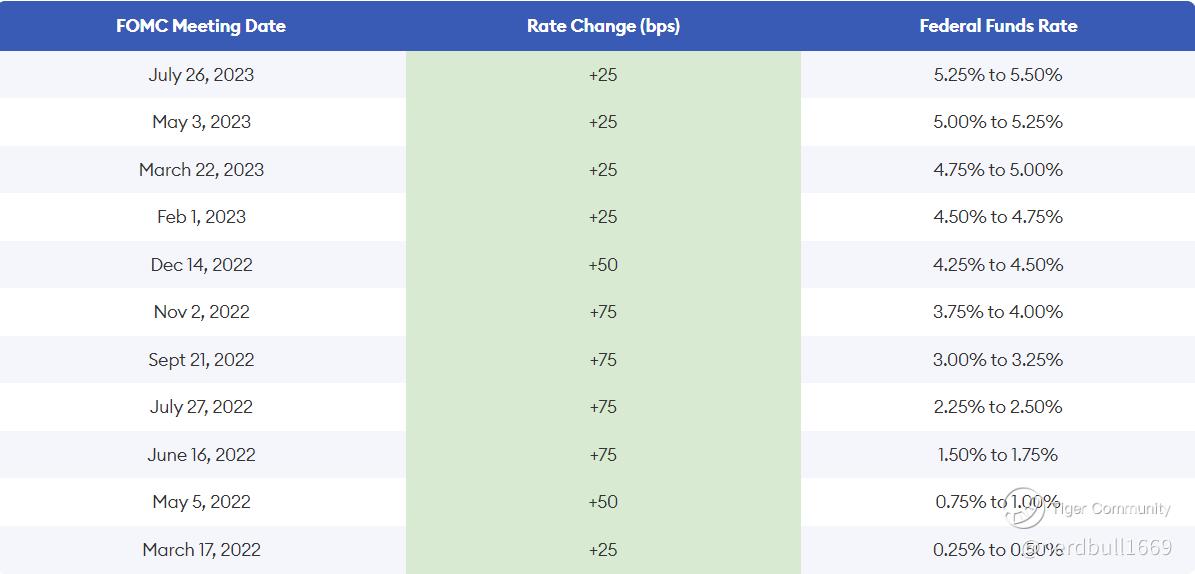
Task: Select the Feb 1, 2023 row date
Action: (x=201, y=216)
